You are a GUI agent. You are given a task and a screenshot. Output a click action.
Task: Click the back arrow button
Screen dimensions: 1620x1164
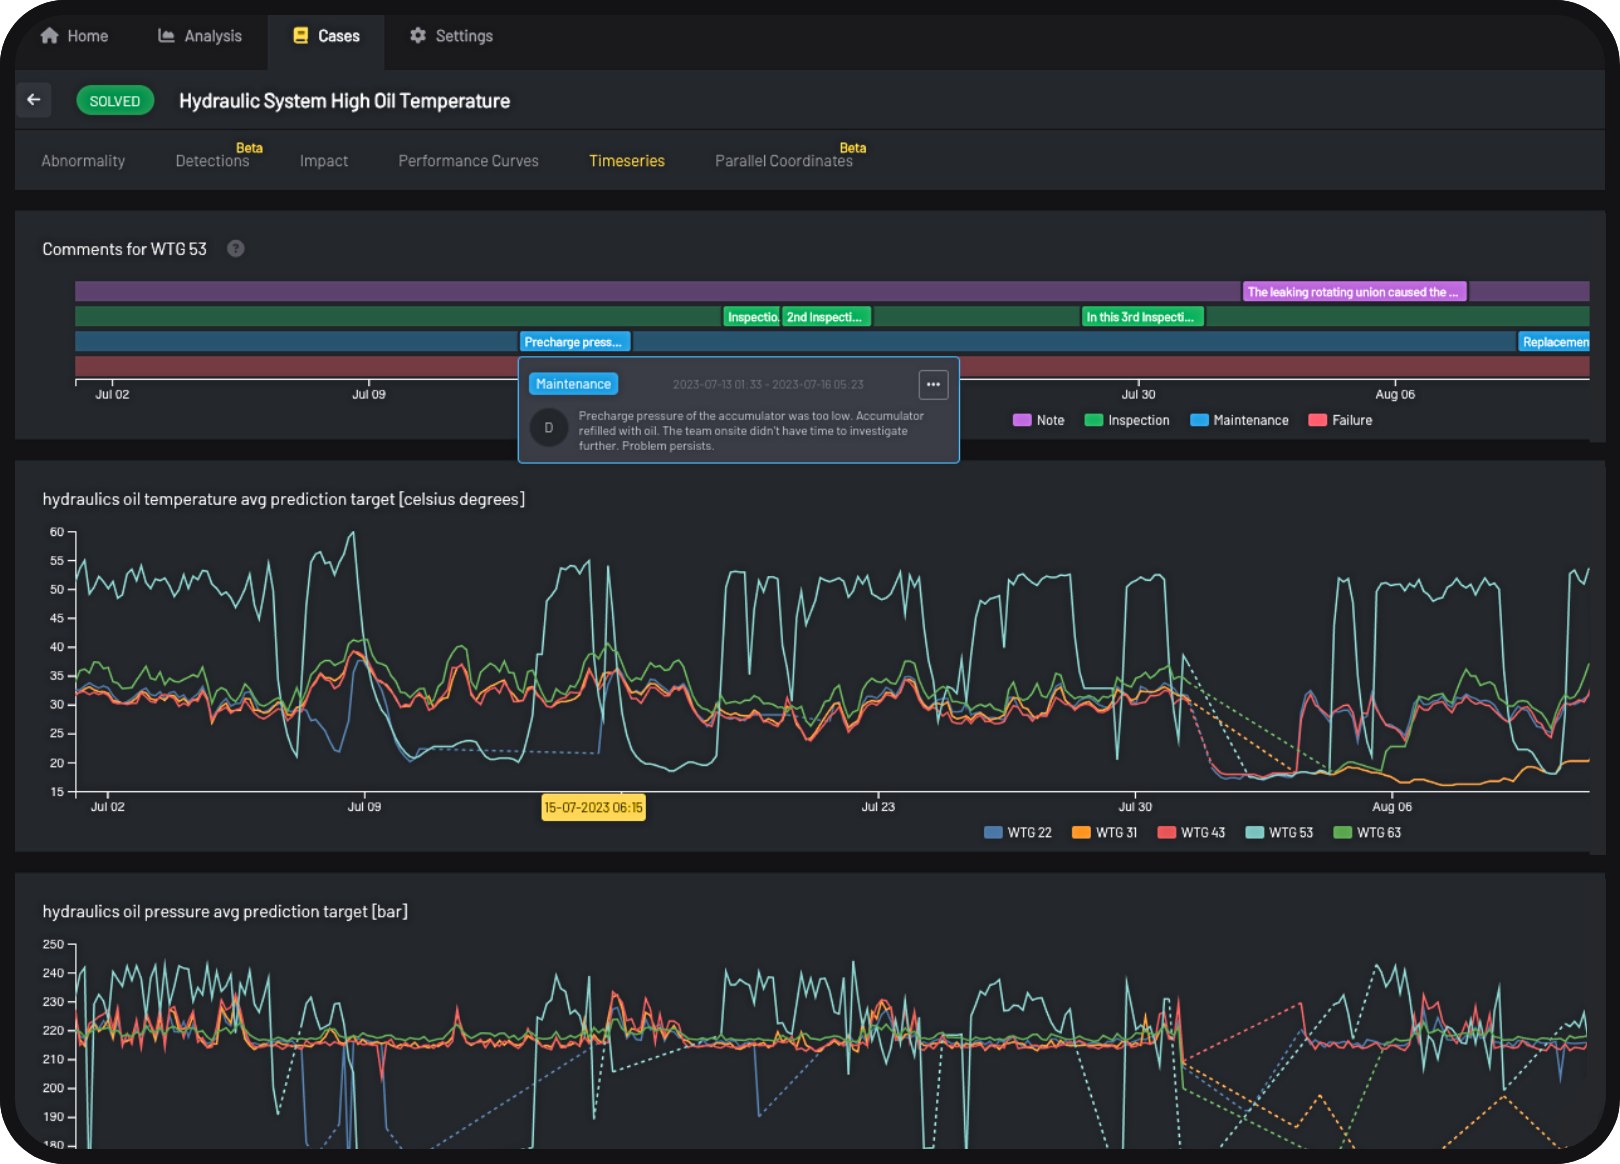tap(34, 100)
